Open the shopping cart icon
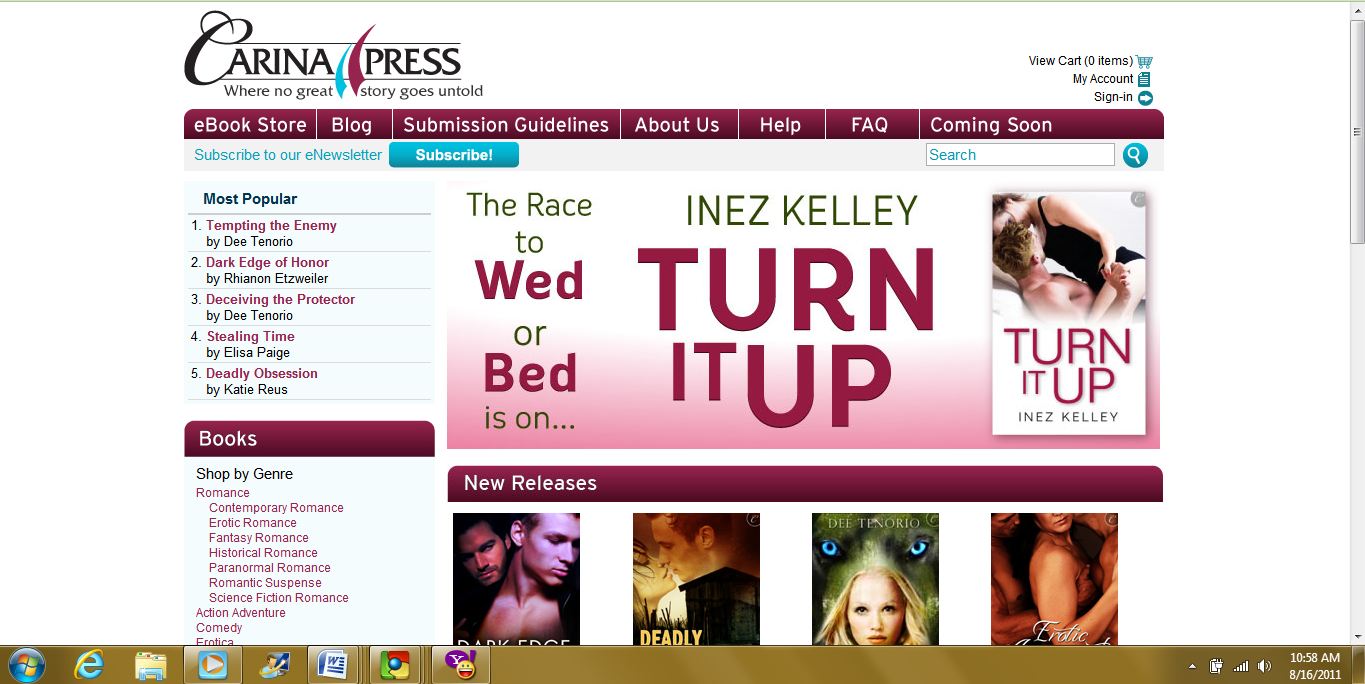The width and height of the screenshot is (1365, 684). pyautogui.click(x=1145, y=61)
